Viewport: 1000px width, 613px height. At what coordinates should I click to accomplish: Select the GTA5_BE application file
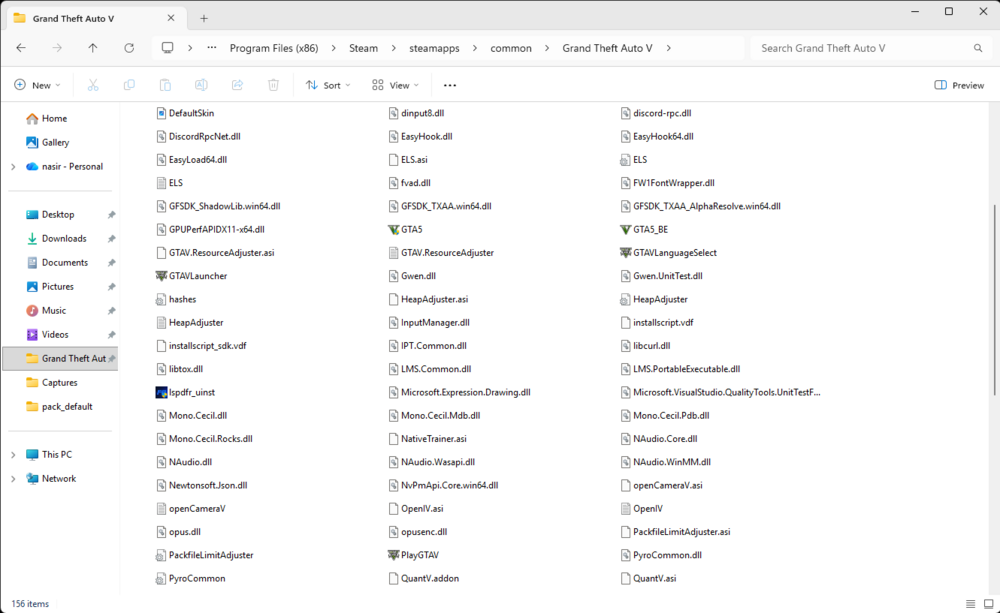tap(644, 229)
